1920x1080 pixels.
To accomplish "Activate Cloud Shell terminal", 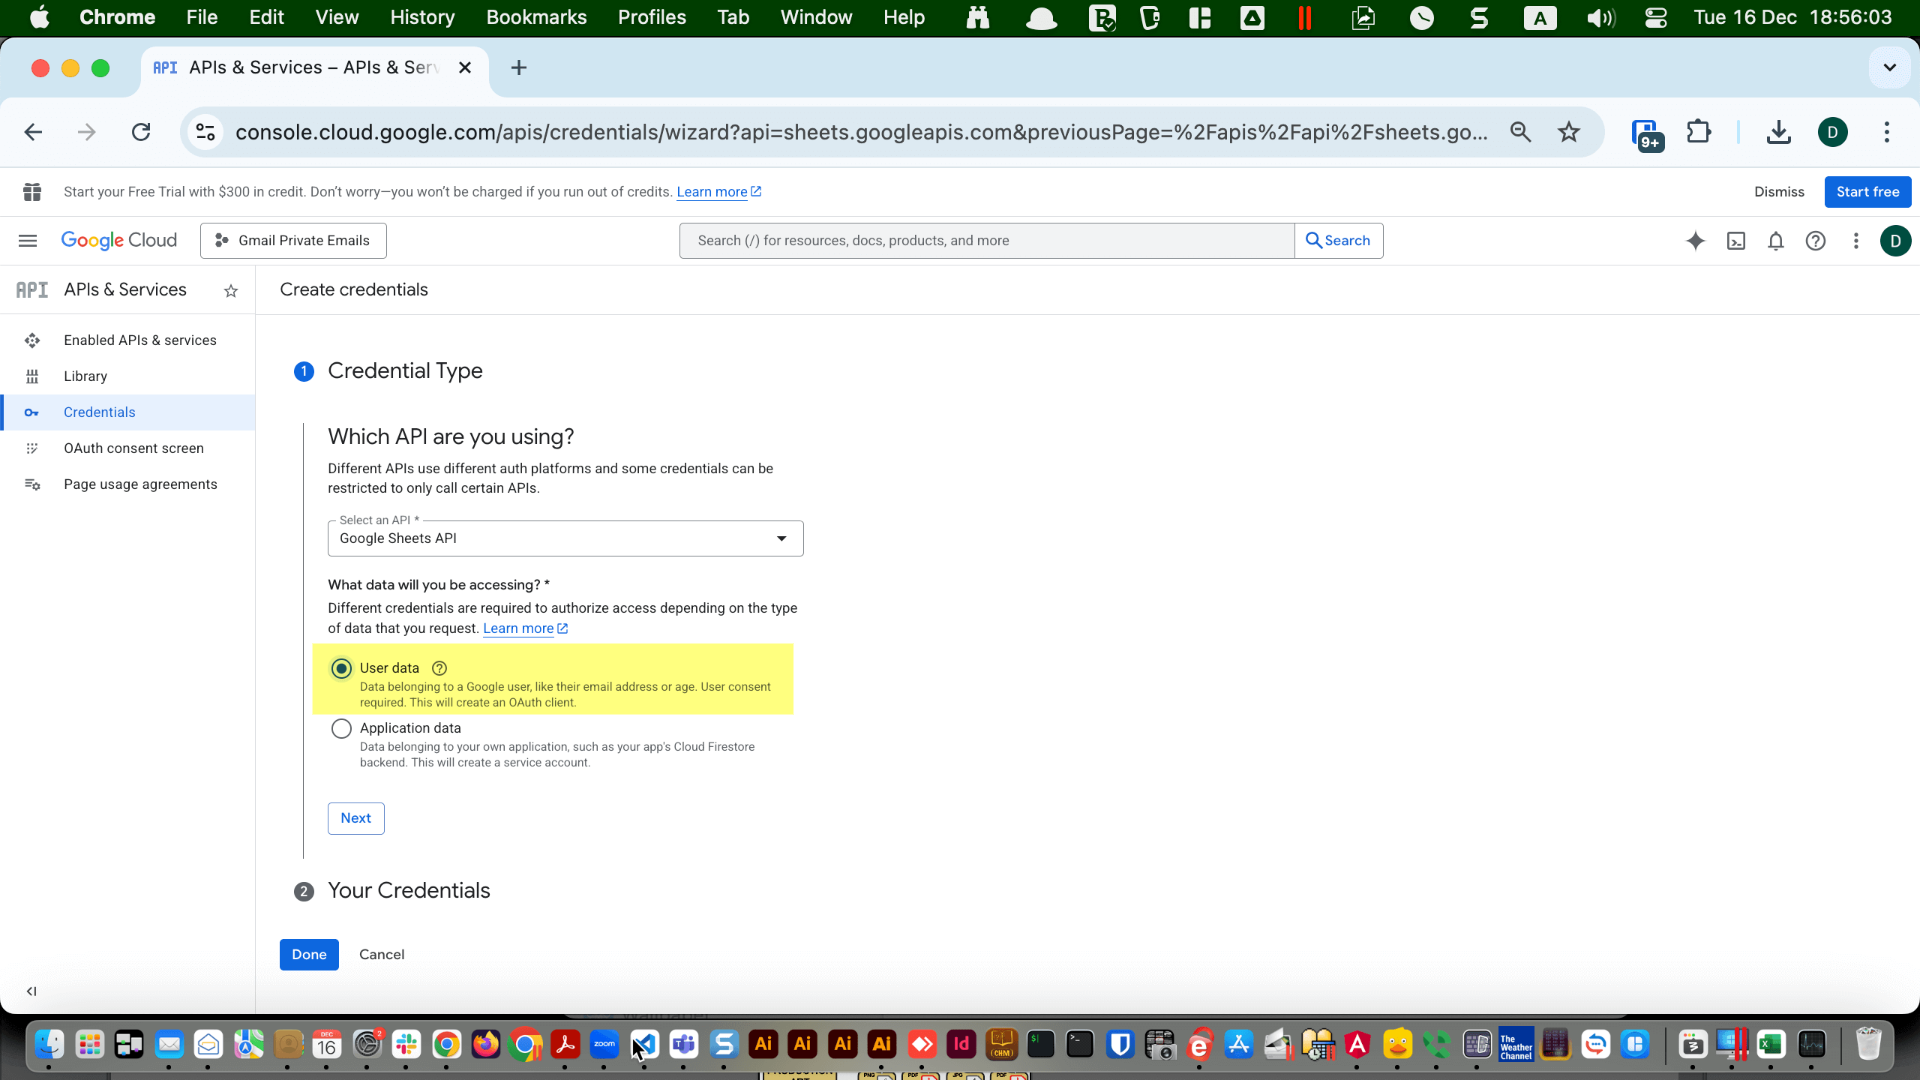I will pyautogui.click(x=1737, y=240).
